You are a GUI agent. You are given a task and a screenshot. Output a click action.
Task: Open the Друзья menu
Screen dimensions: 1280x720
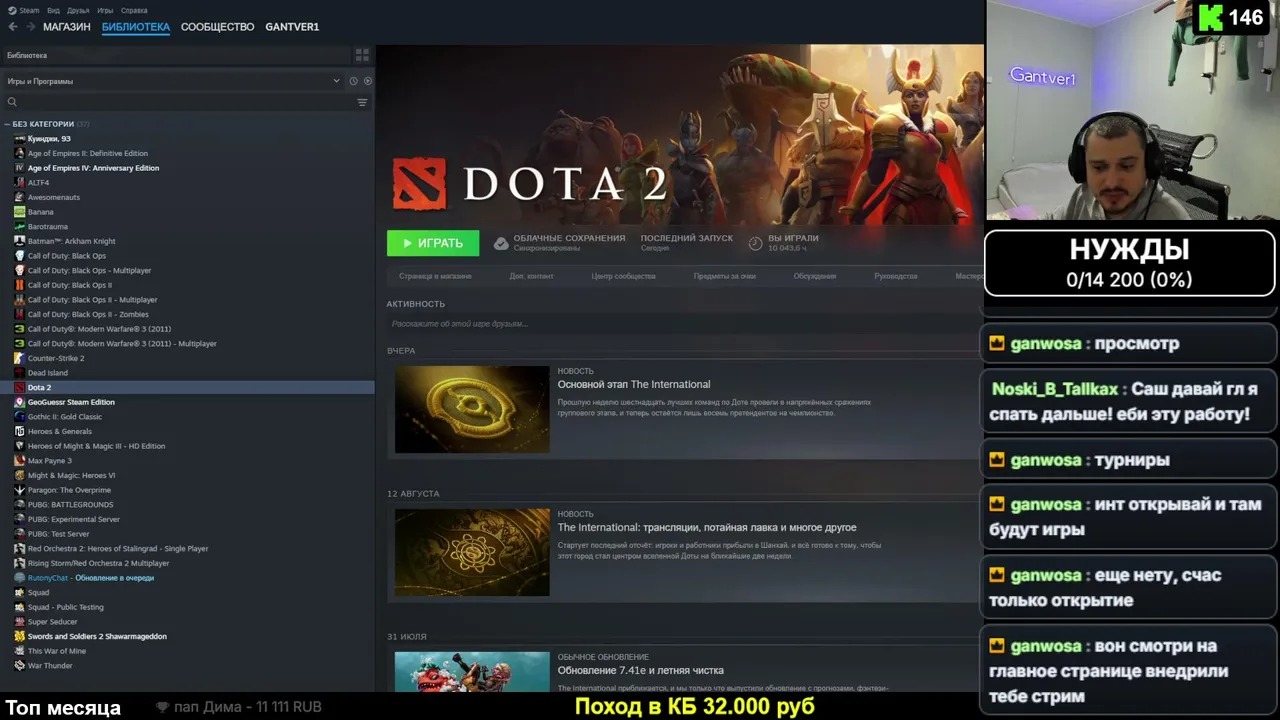click(79, 10)
